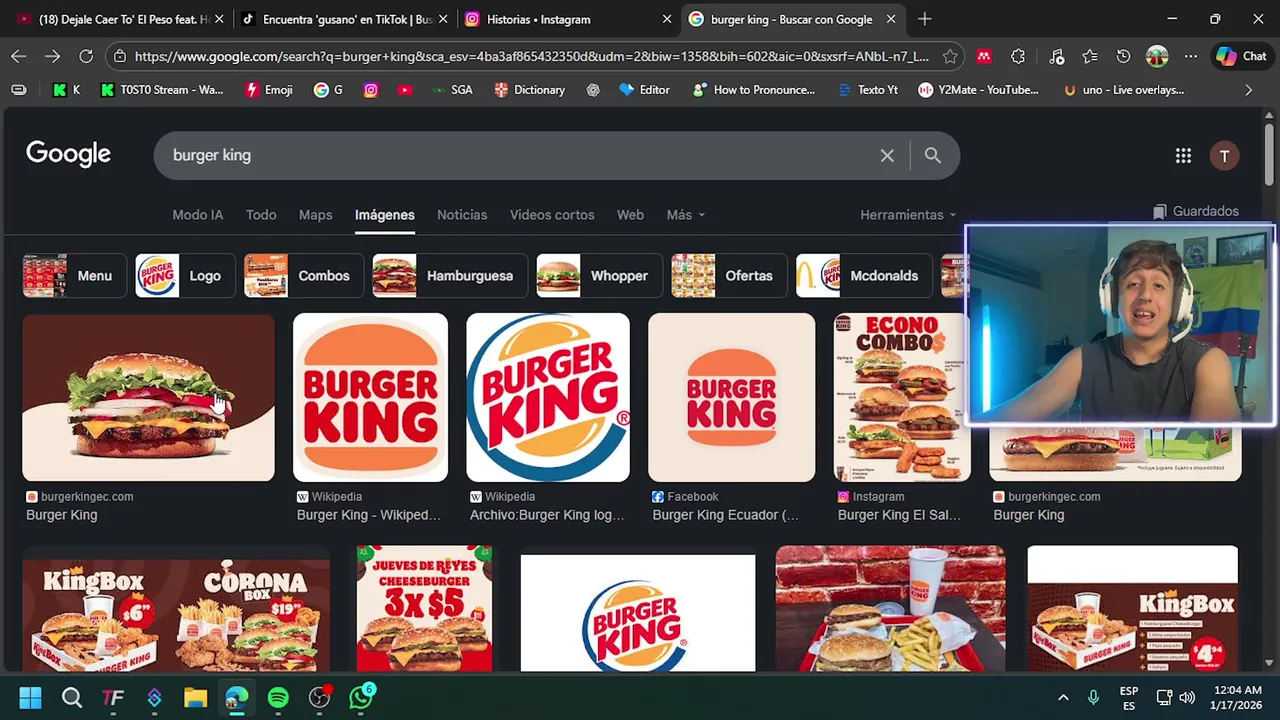
Task: Open the Econo Combos Instagram image
Action: click(902, 397)
